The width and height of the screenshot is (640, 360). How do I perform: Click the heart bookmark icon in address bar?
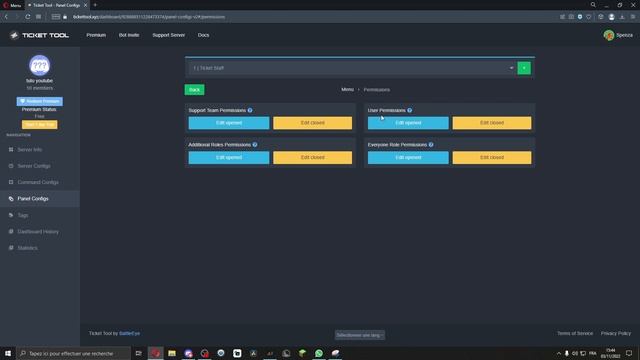[589, 17]
